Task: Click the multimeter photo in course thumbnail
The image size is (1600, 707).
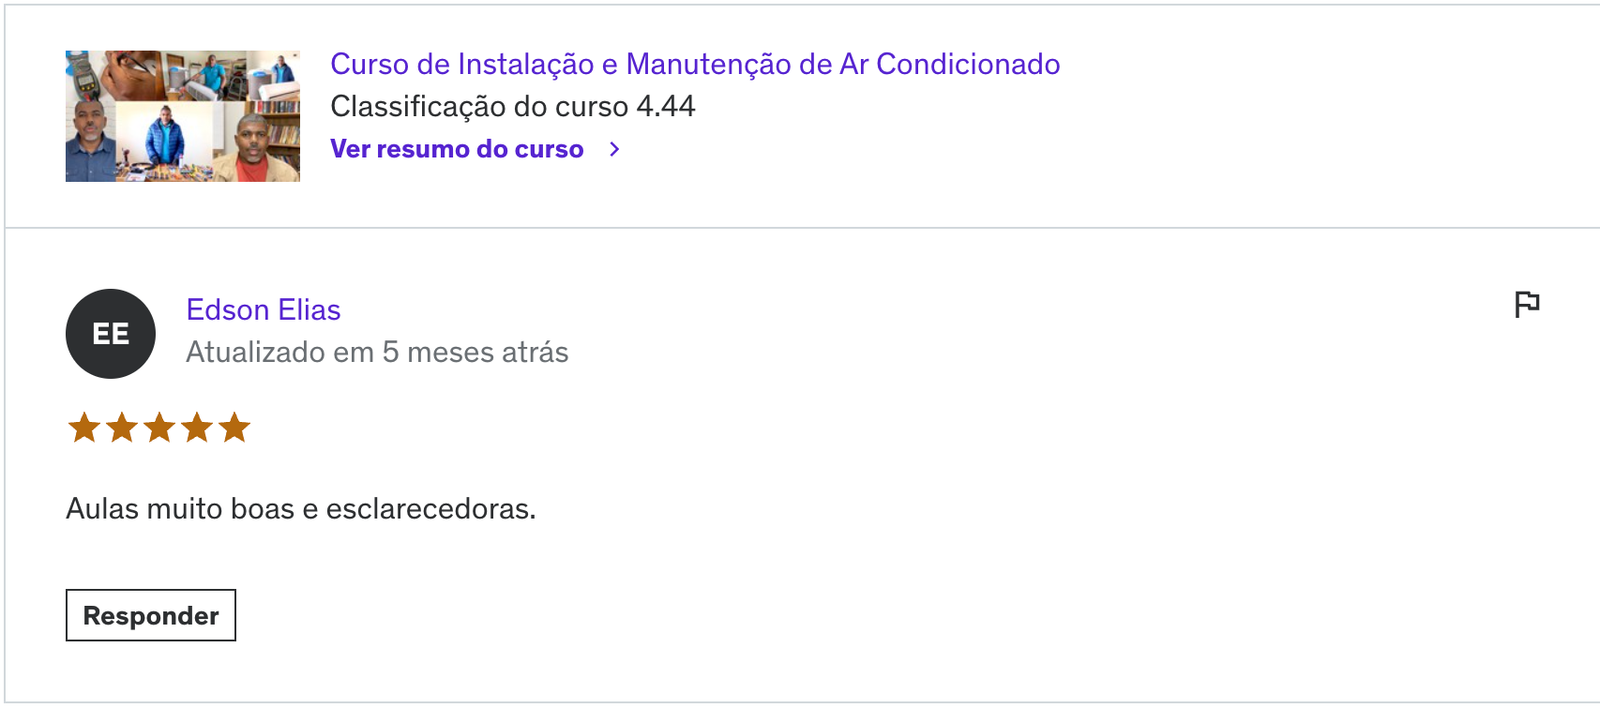Action: [x=83, y=75]
